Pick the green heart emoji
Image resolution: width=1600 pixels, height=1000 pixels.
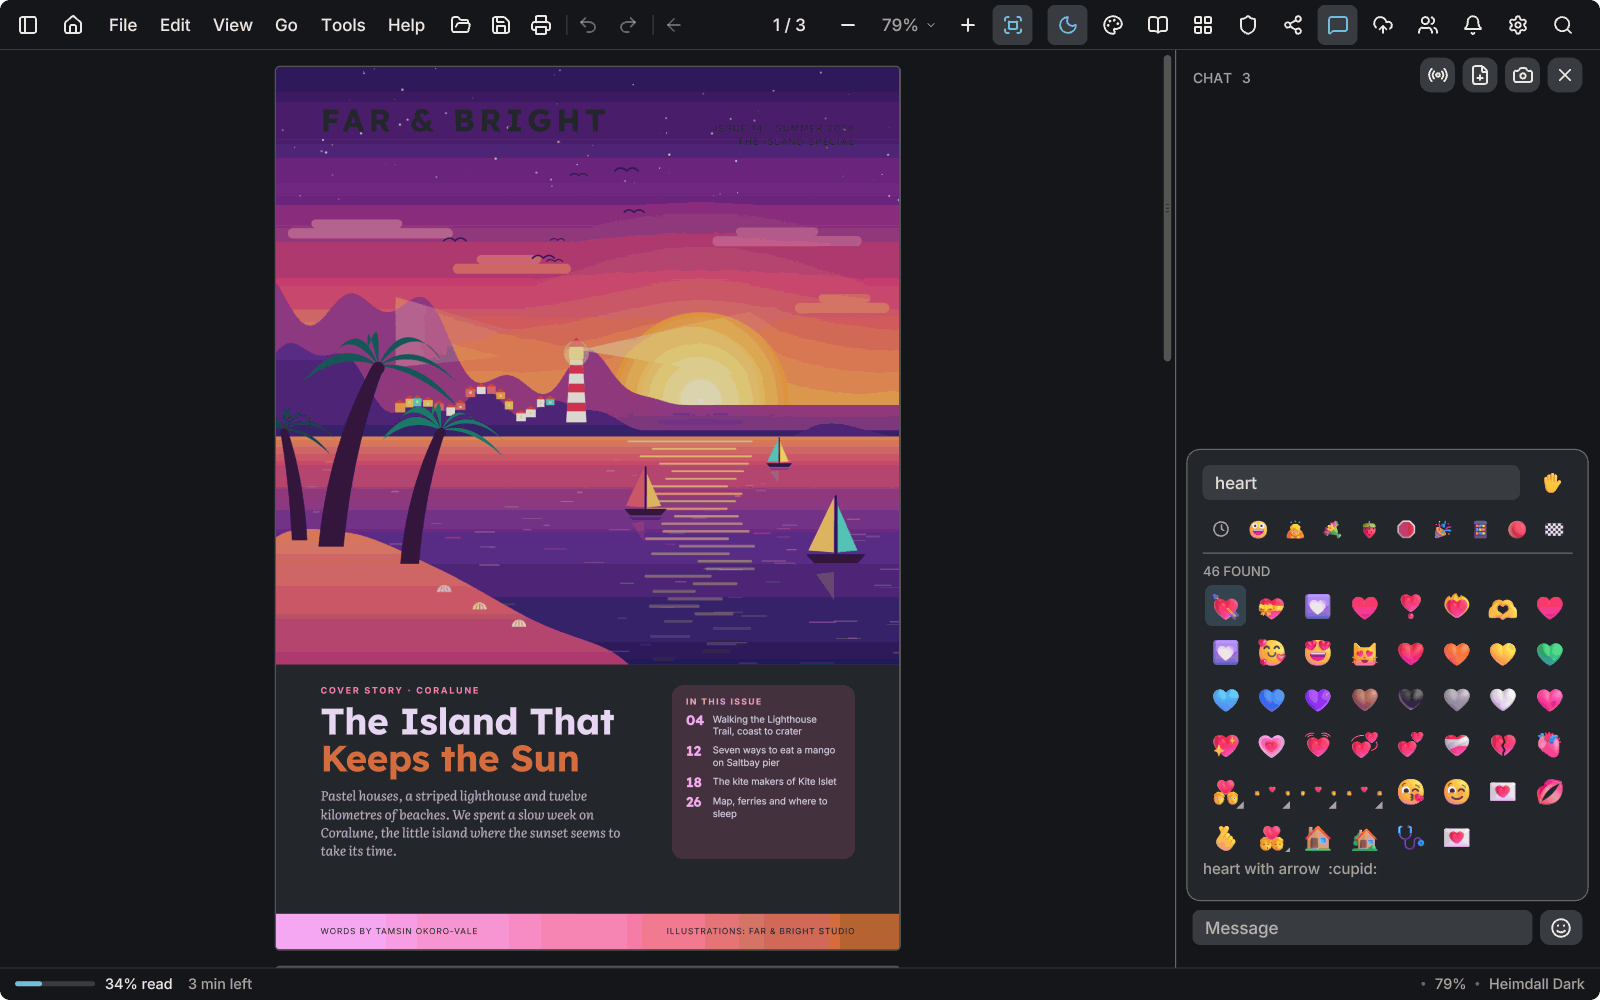1549,653
